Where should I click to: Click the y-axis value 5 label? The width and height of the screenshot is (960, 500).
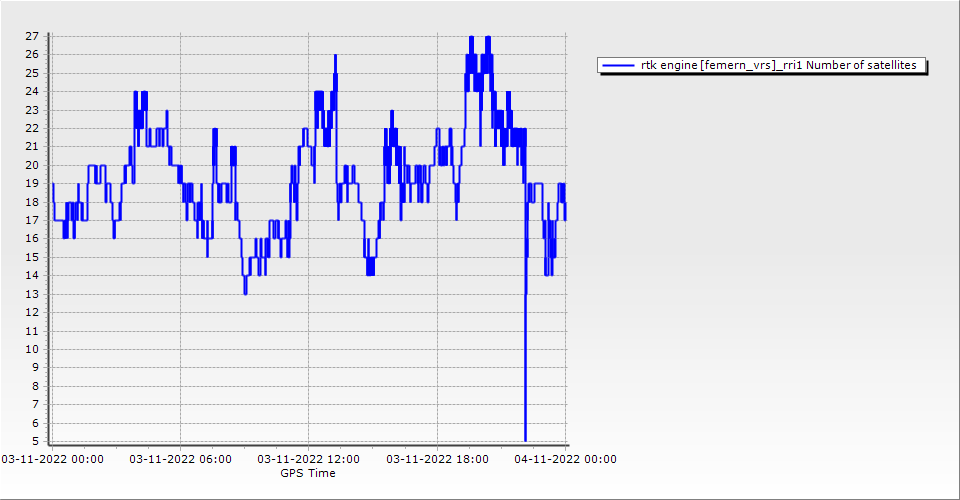[x=35, y=441]
